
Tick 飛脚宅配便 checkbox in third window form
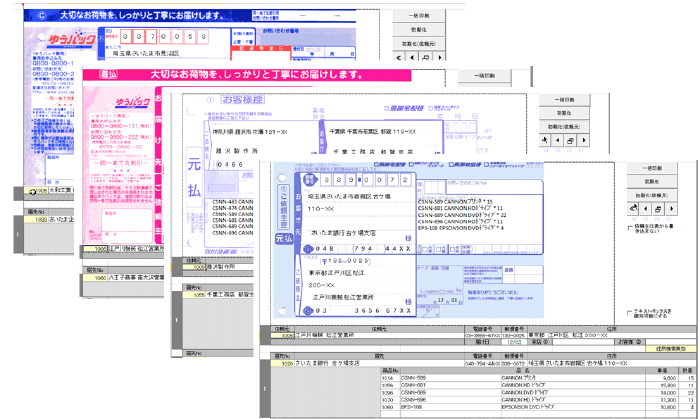(387, 108)
